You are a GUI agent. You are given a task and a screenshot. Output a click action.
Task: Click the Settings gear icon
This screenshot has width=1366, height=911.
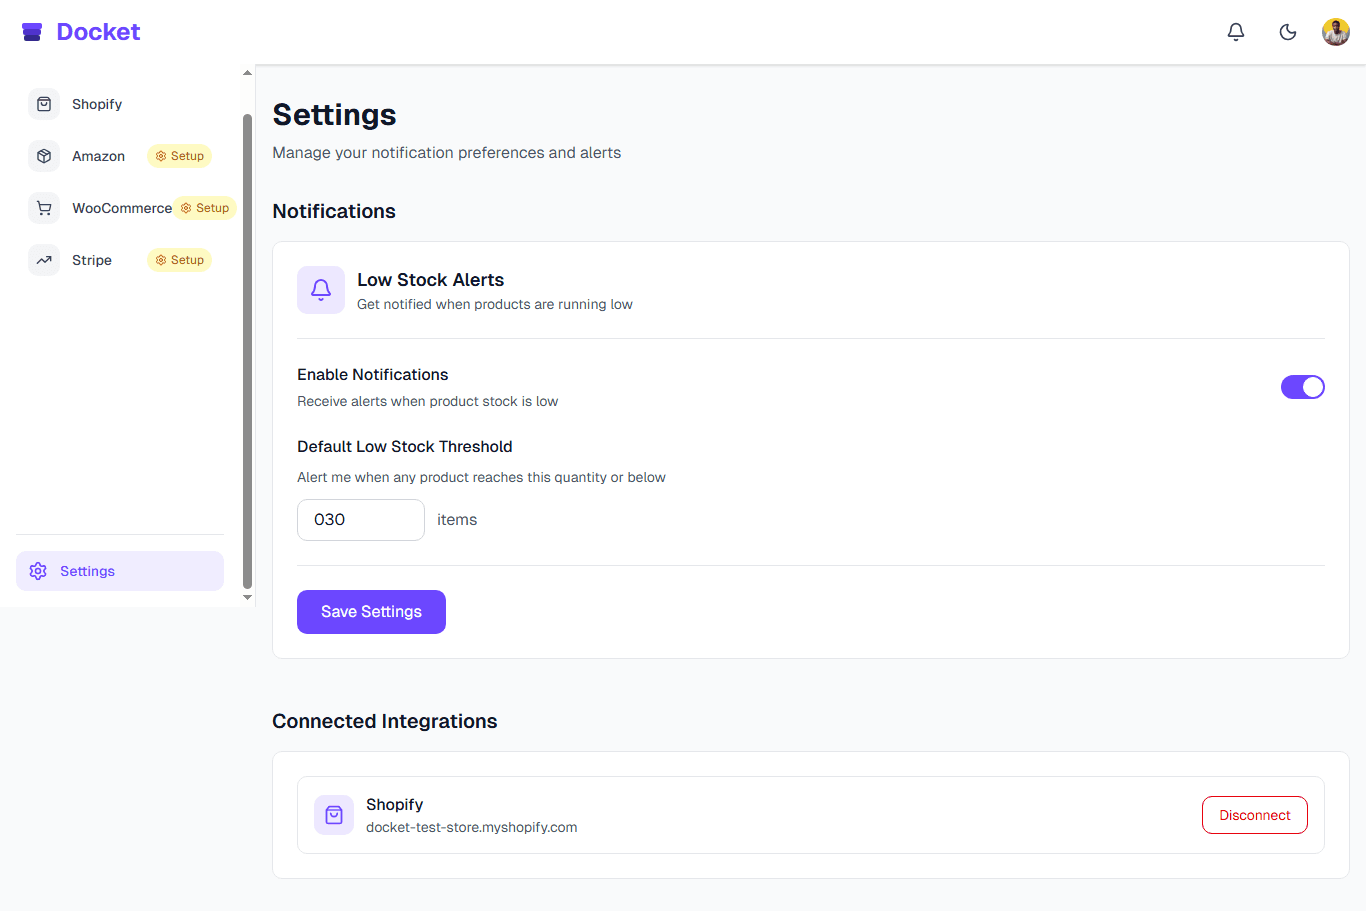click(38, 570)
